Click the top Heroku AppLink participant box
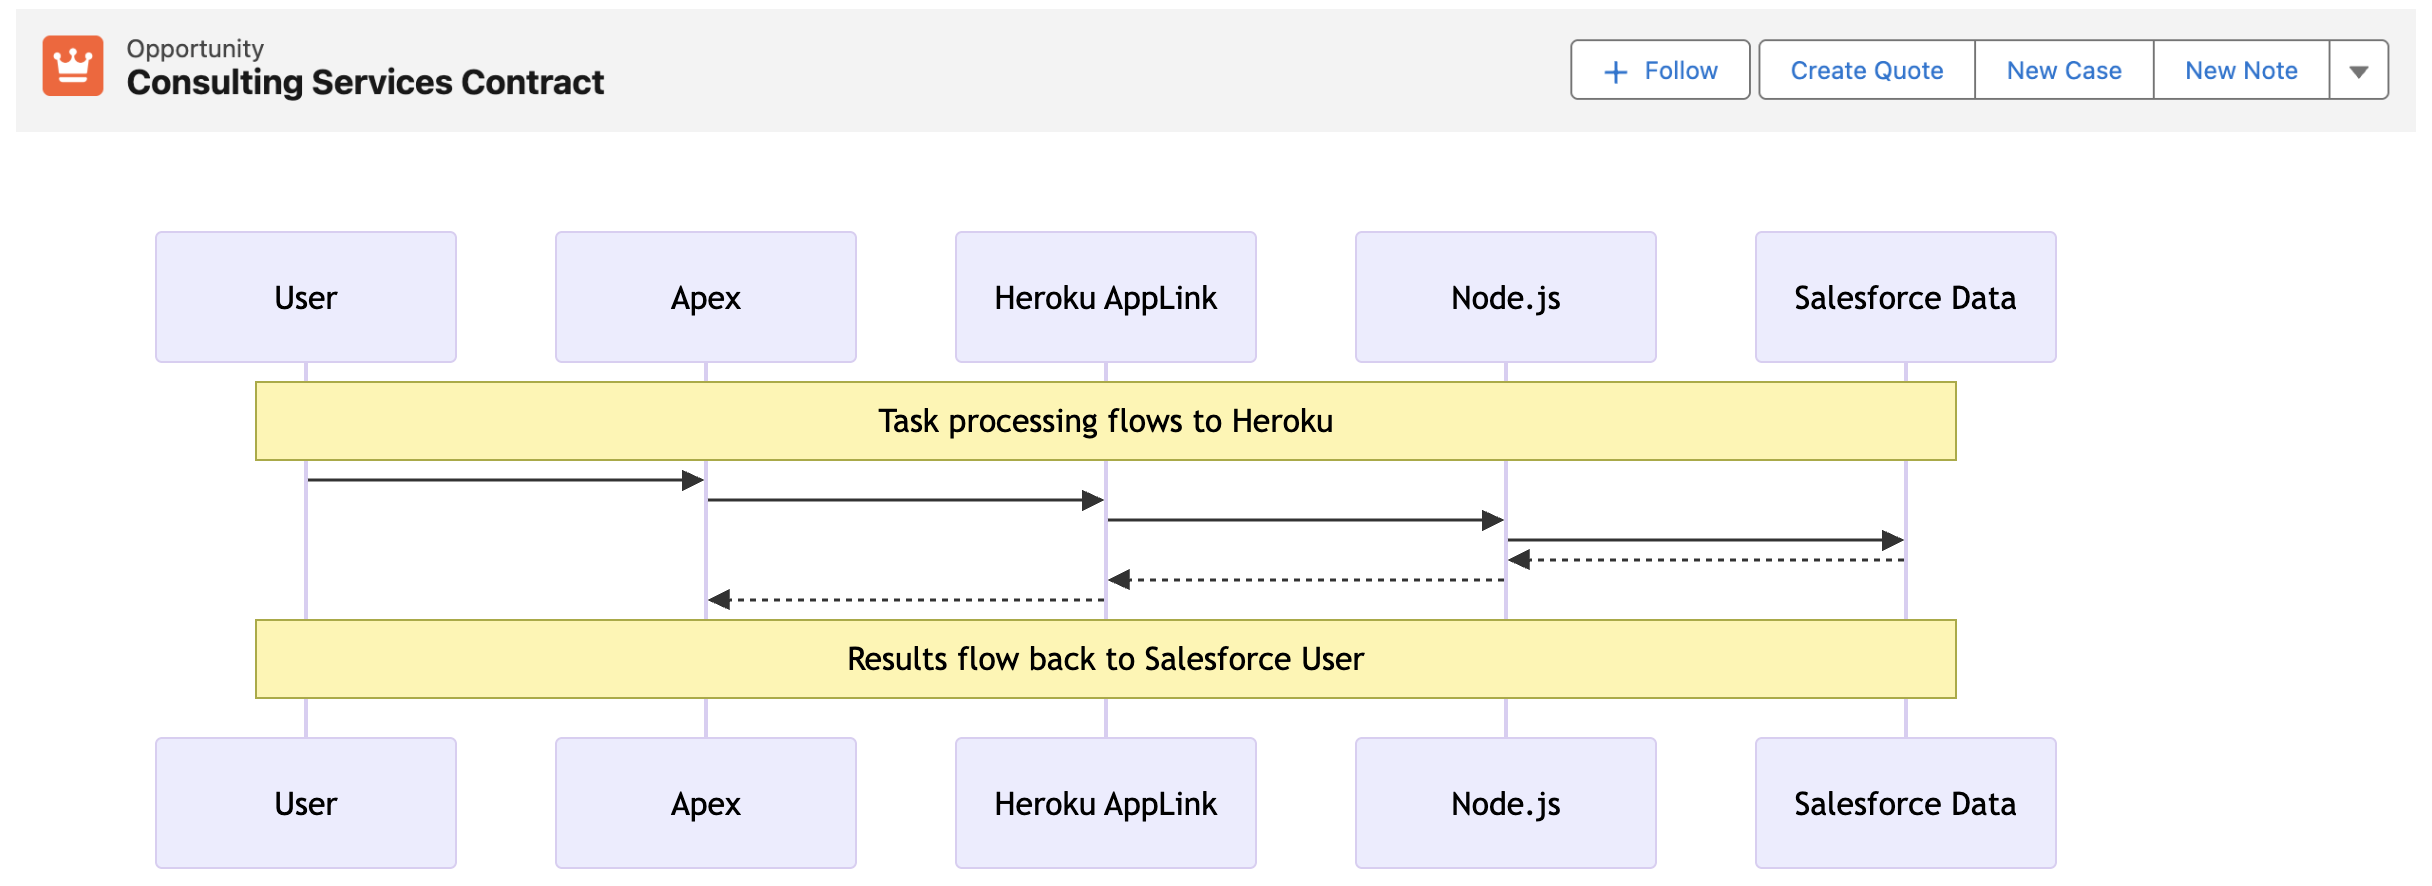 [1106, 297]
